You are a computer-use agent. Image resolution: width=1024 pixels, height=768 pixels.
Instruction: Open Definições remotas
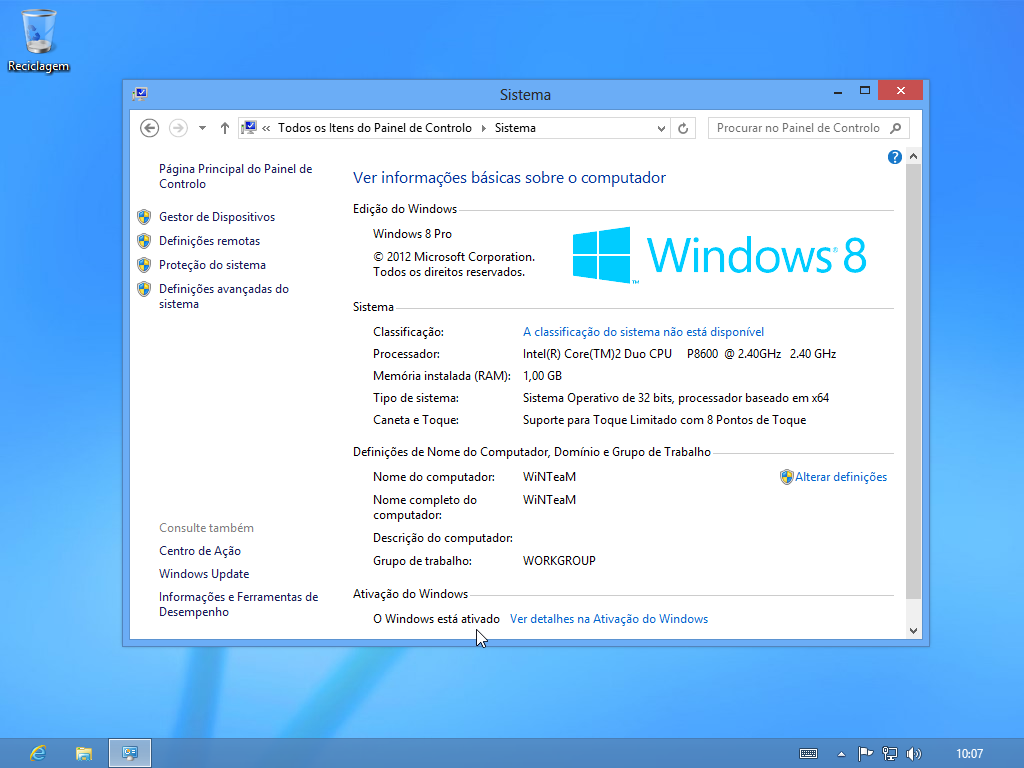pyautogui.click(x=210, y=241)
